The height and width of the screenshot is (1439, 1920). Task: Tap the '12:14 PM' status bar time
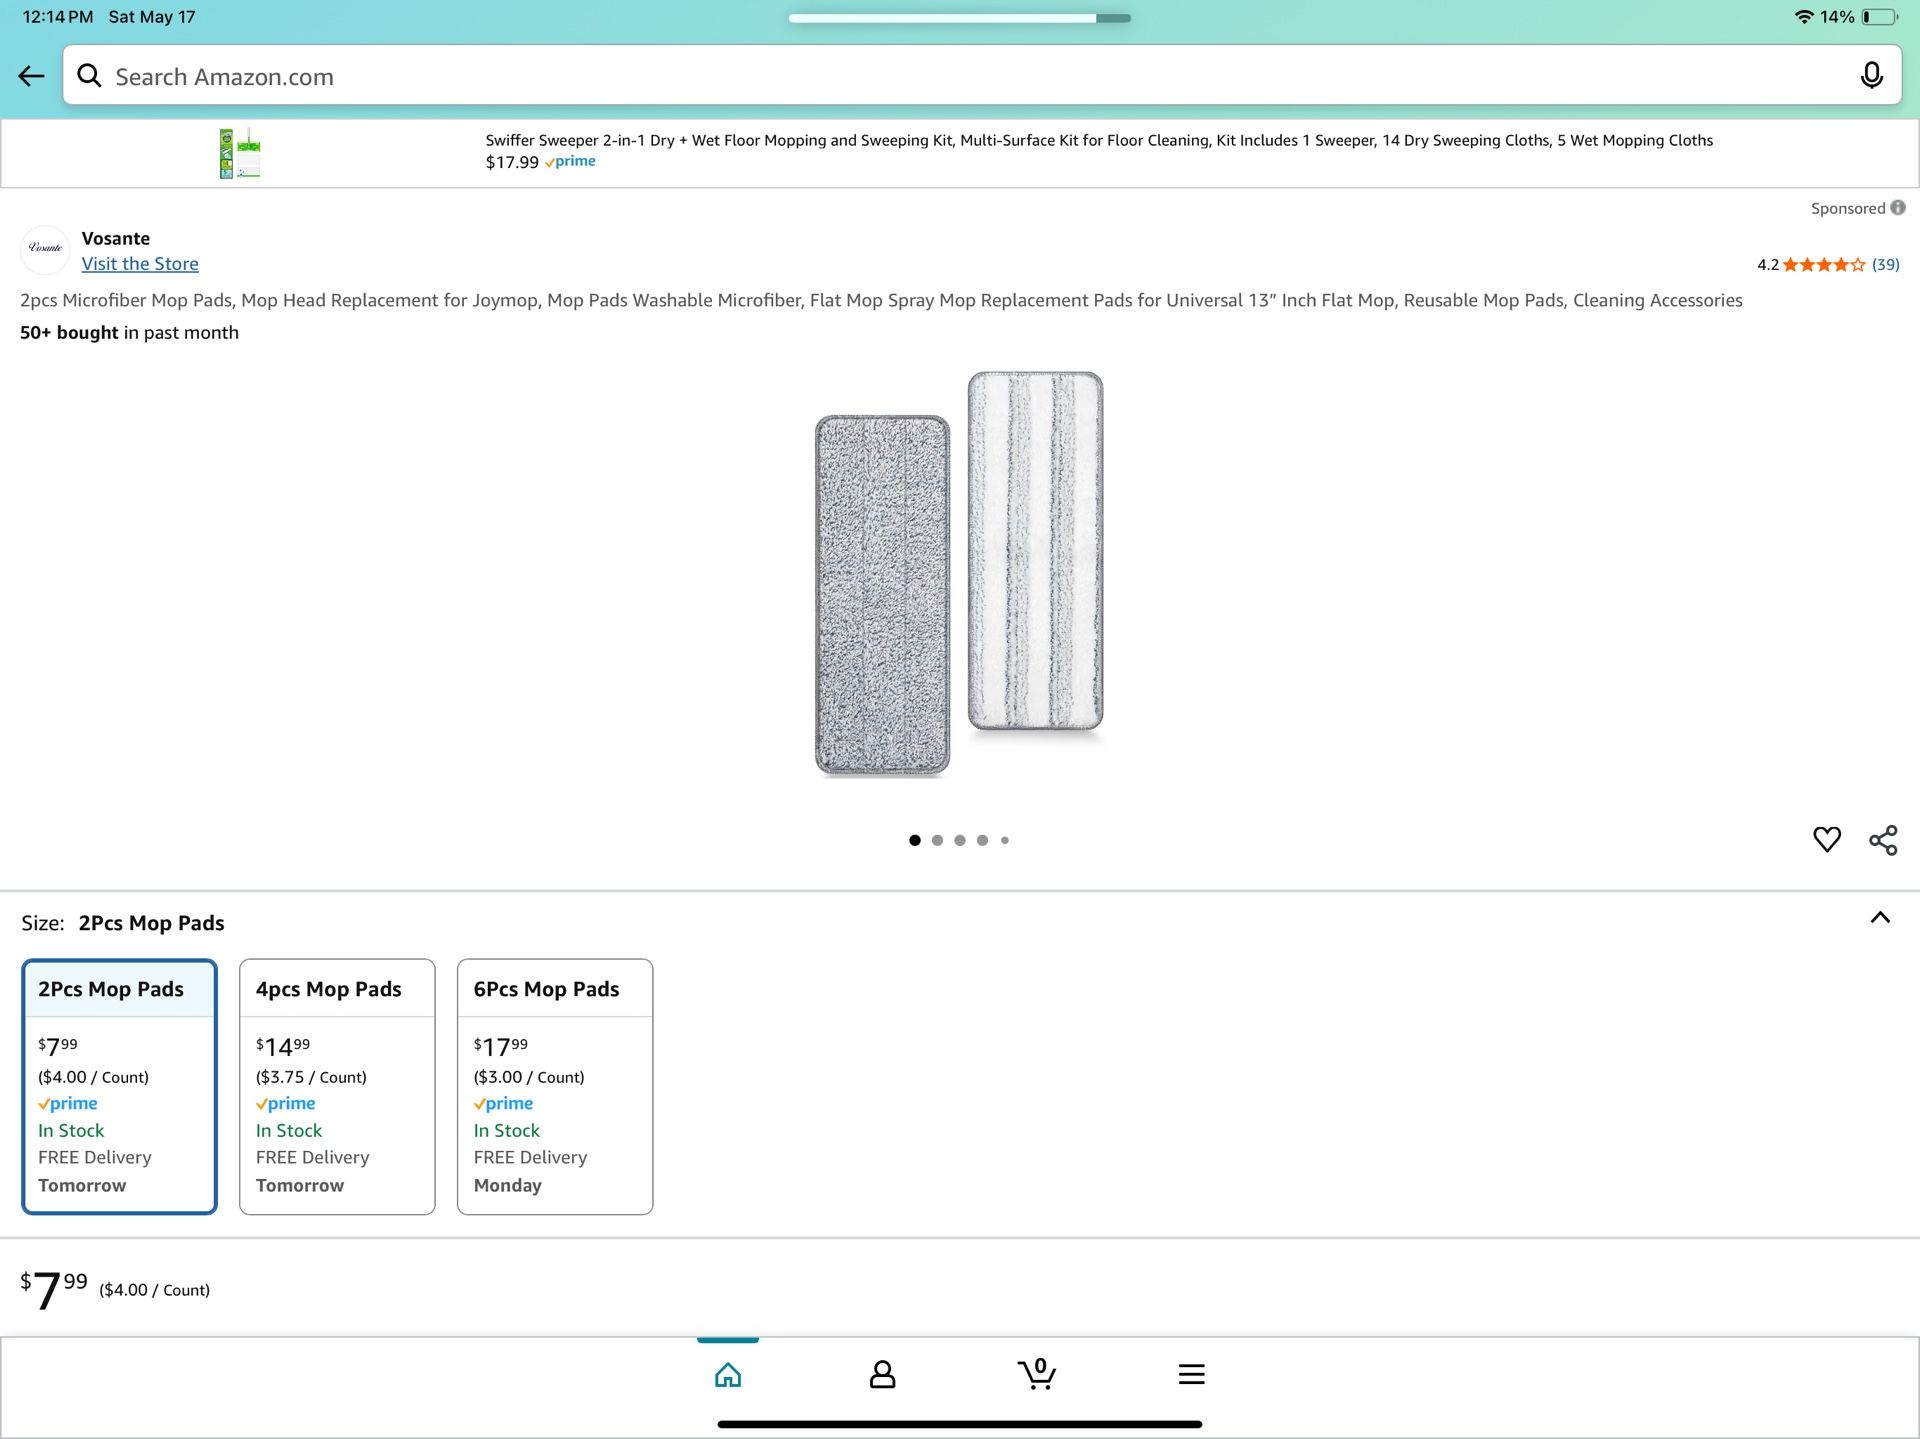[58, 17]
